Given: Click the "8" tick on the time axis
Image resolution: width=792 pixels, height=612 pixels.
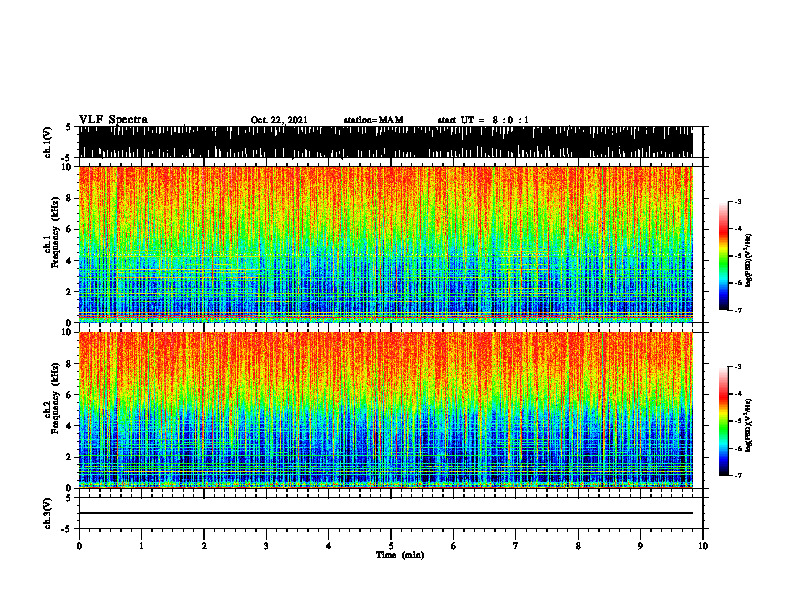Looking at the screenshot, I should (x=578, y=546).
